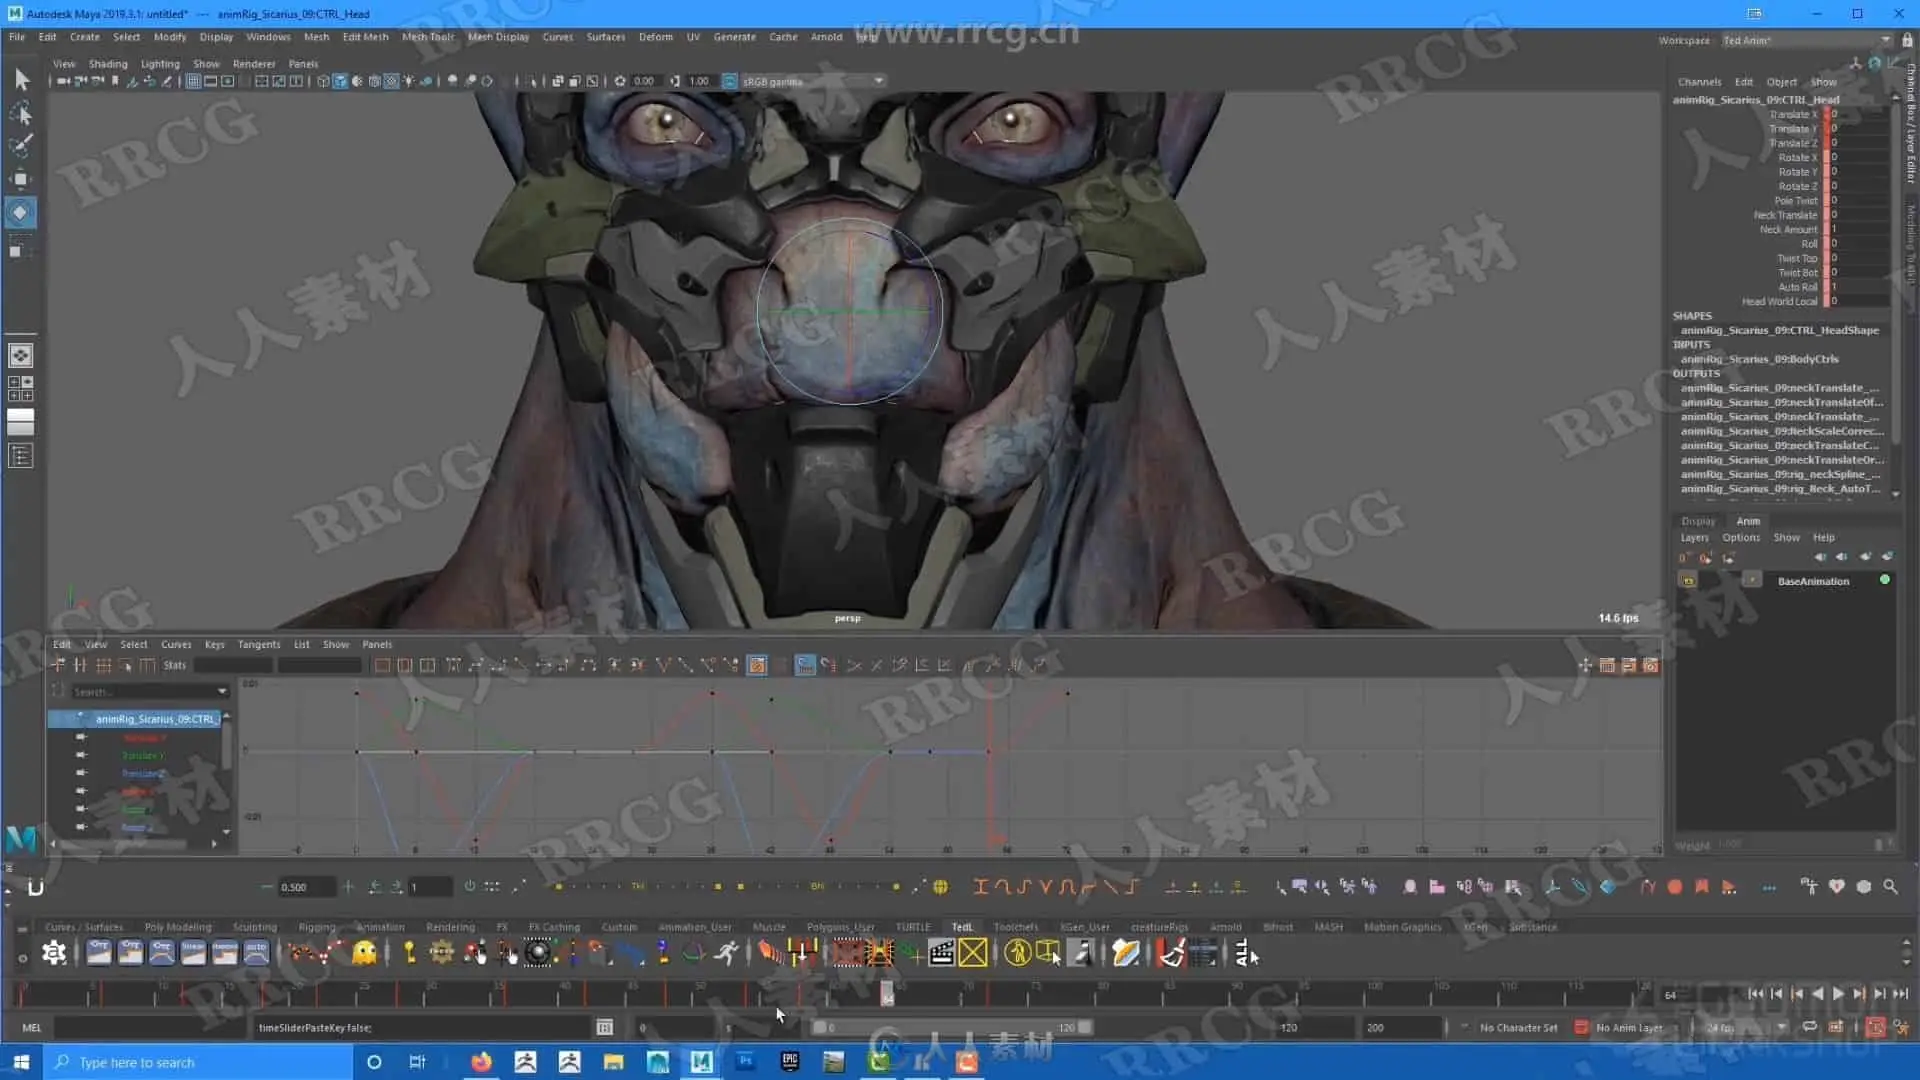Click animRig_Sicarius_09:BodyCtrls input node
This screenshot has height=1080, width=1920.
1760,359
